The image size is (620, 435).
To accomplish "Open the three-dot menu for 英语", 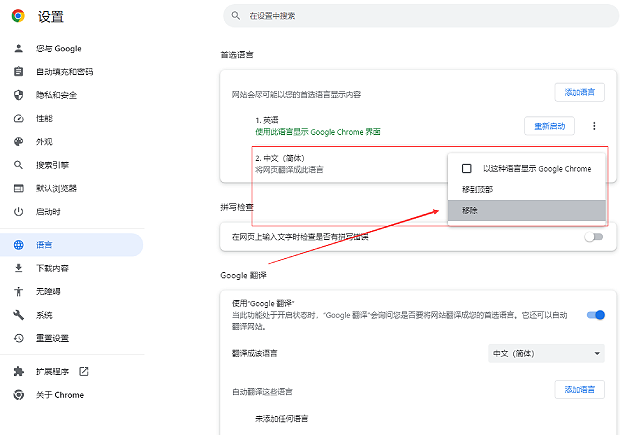I will 594,126.
